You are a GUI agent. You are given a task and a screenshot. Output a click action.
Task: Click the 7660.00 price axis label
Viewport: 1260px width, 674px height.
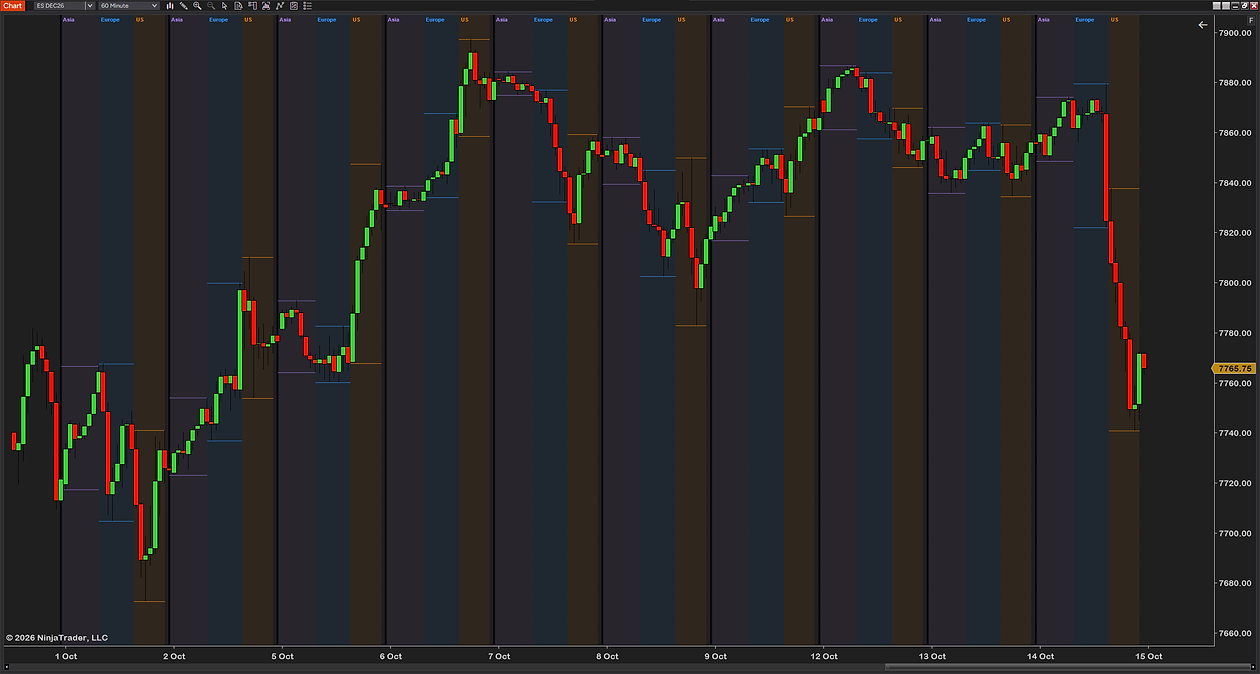click(x=1235, y=633)
